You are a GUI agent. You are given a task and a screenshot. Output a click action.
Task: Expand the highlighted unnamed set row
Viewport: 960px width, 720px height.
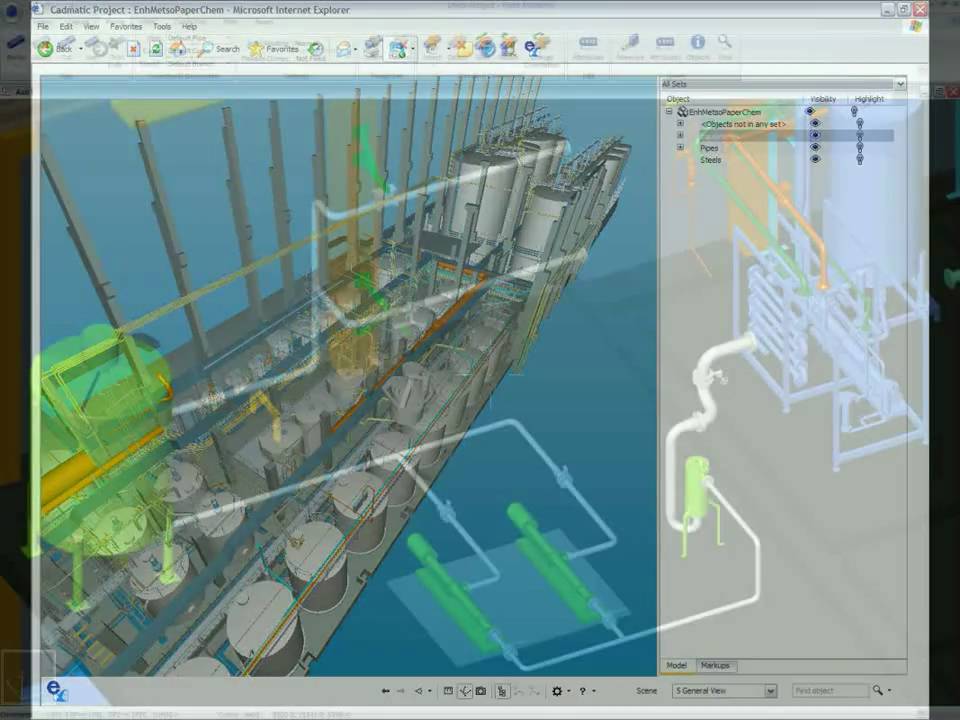point(680,135)
